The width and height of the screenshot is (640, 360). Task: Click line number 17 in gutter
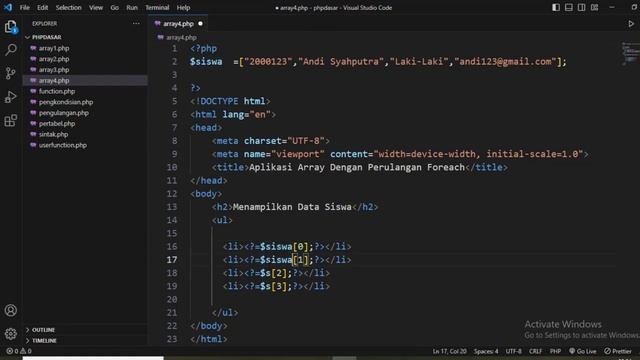[x=172, y=260]
